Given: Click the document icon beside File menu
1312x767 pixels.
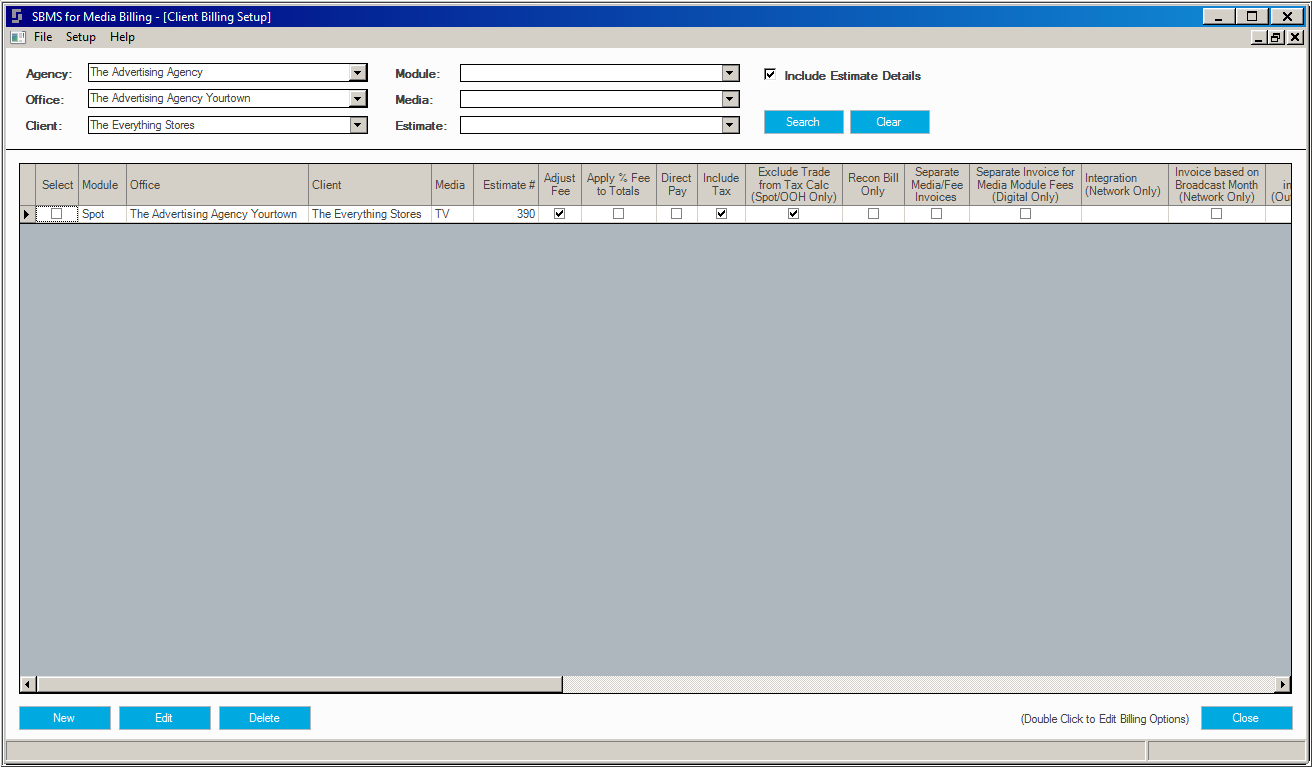Looking at the screenshot, I should (x=17, y=37).
